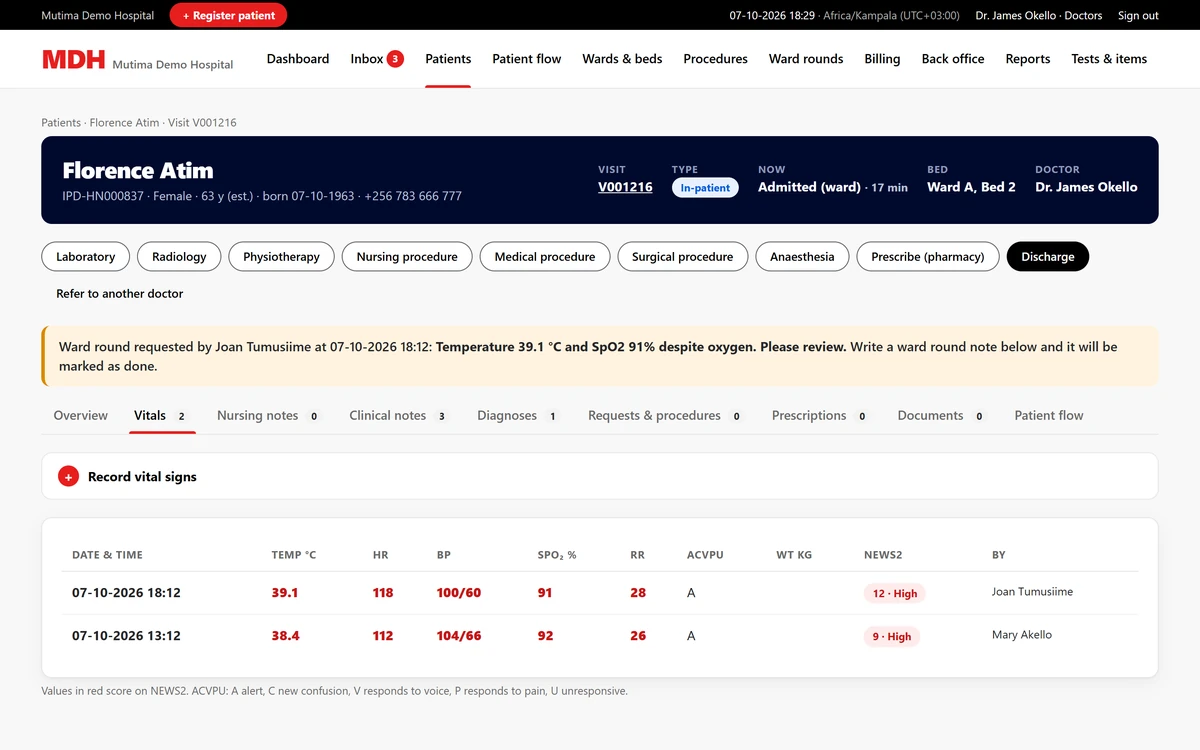Click the In-patient type badge

[x=705, y=188]
